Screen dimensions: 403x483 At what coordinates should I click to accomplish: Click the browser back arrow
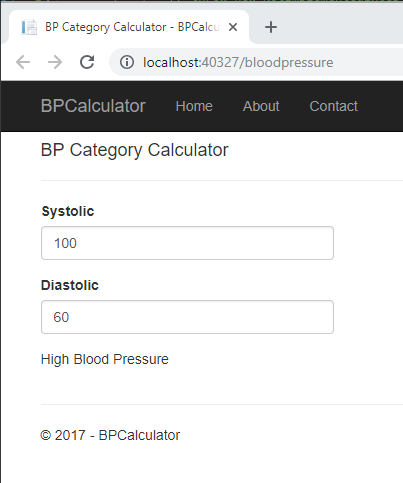point(23,62)
